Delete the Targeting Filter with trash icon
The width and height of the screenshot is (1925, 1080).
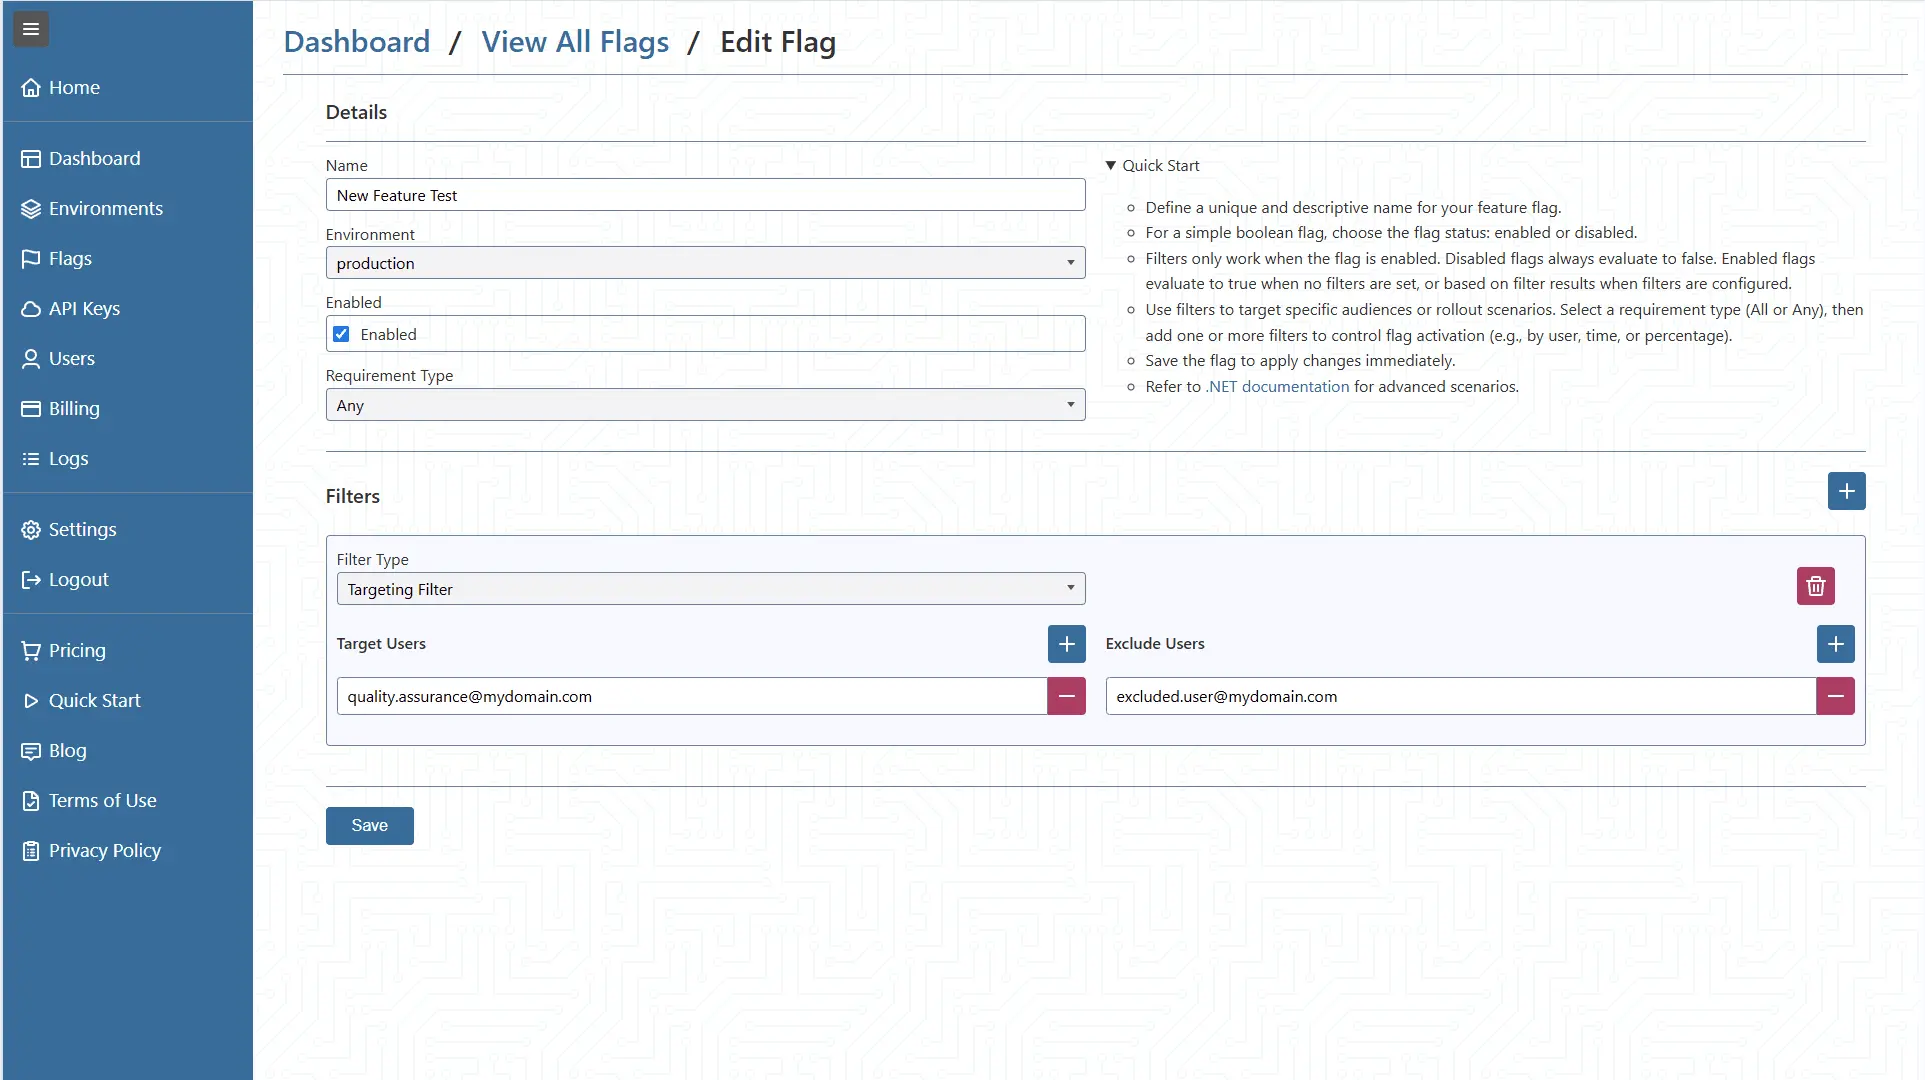(1815, 586)
